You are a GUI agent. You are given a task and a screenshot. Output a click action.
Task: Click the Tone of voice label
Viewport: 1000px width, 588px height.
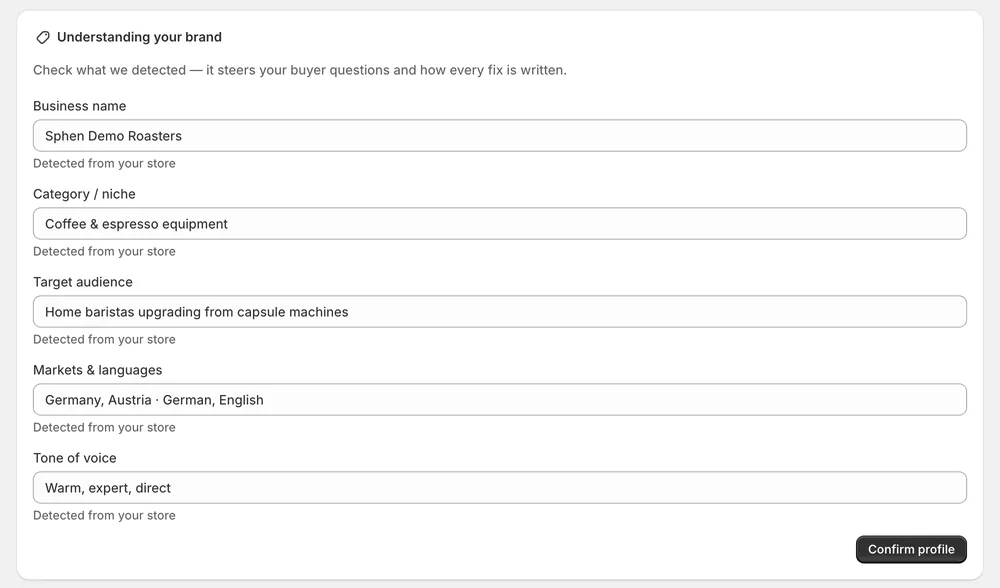[75, 458]
